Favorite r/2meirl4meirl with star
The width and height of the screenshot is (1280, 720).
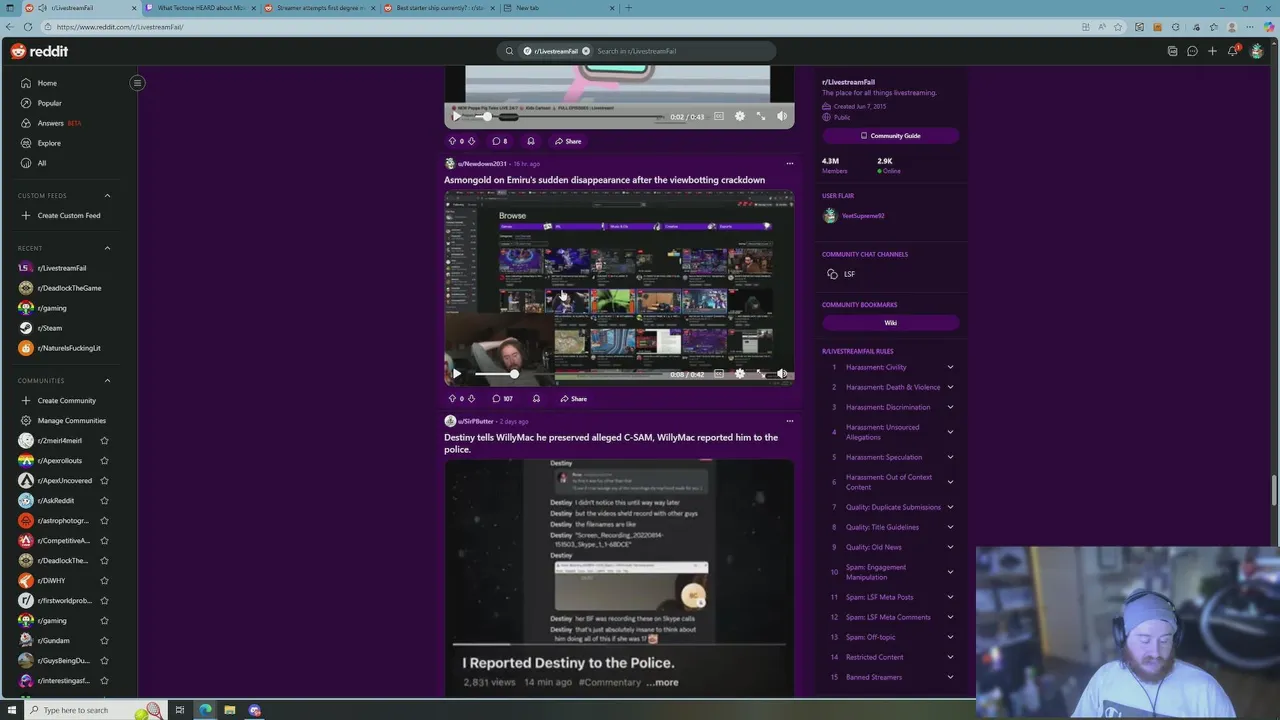104,440
